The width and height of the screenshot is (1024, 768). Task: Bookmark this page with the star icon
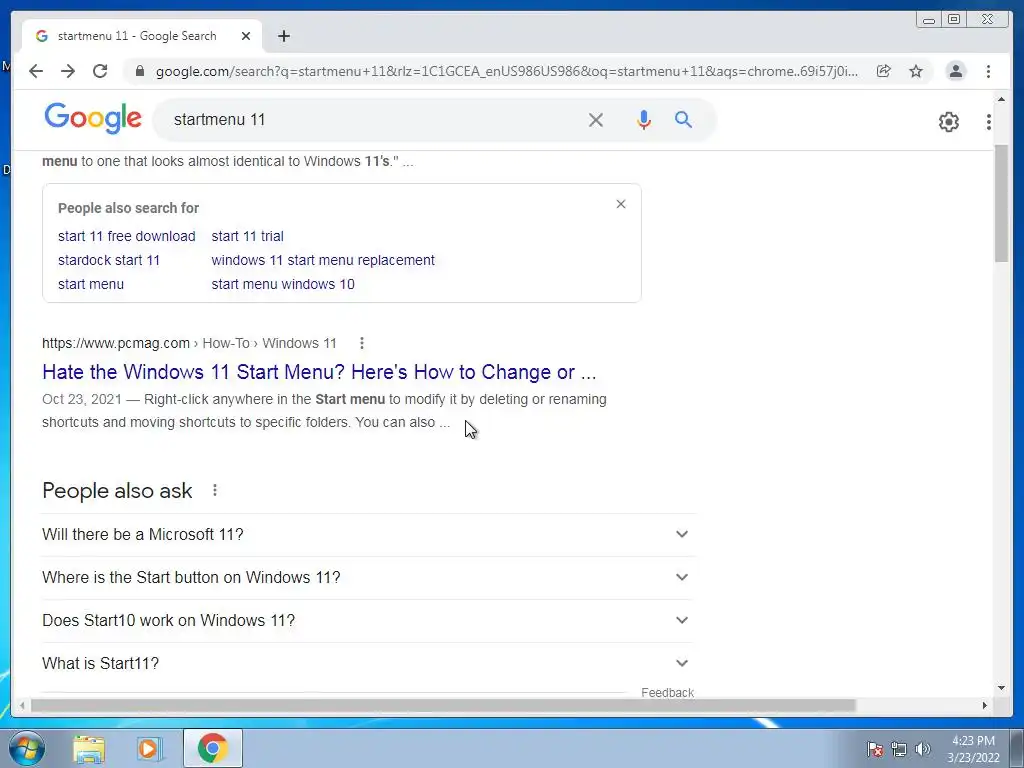[916, 71]
